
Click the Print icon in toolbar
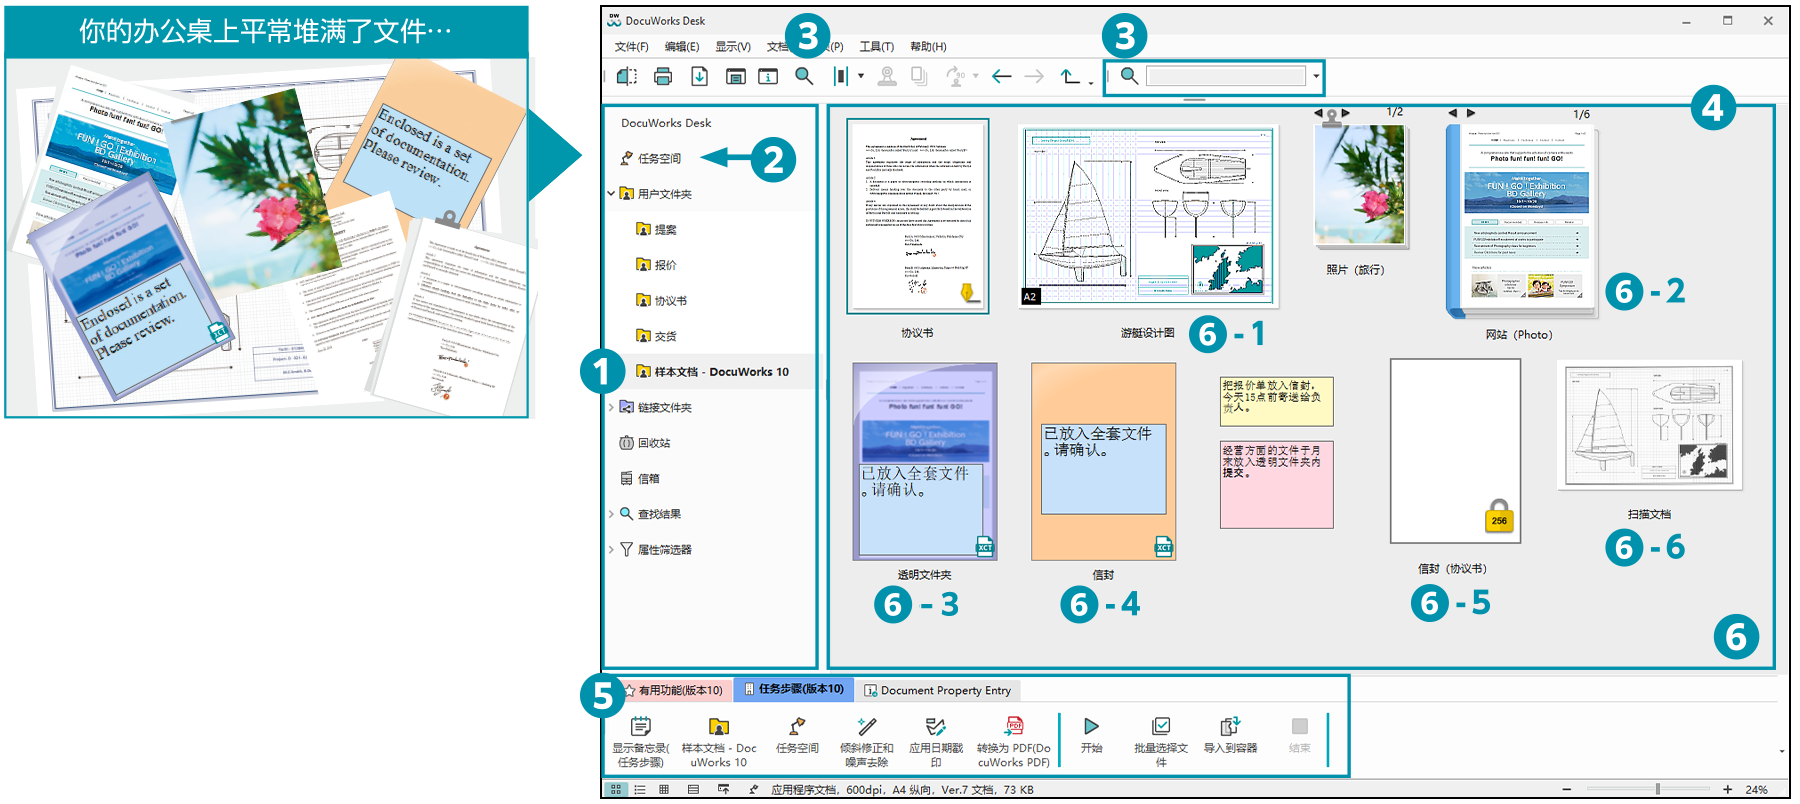pos(662,76)
